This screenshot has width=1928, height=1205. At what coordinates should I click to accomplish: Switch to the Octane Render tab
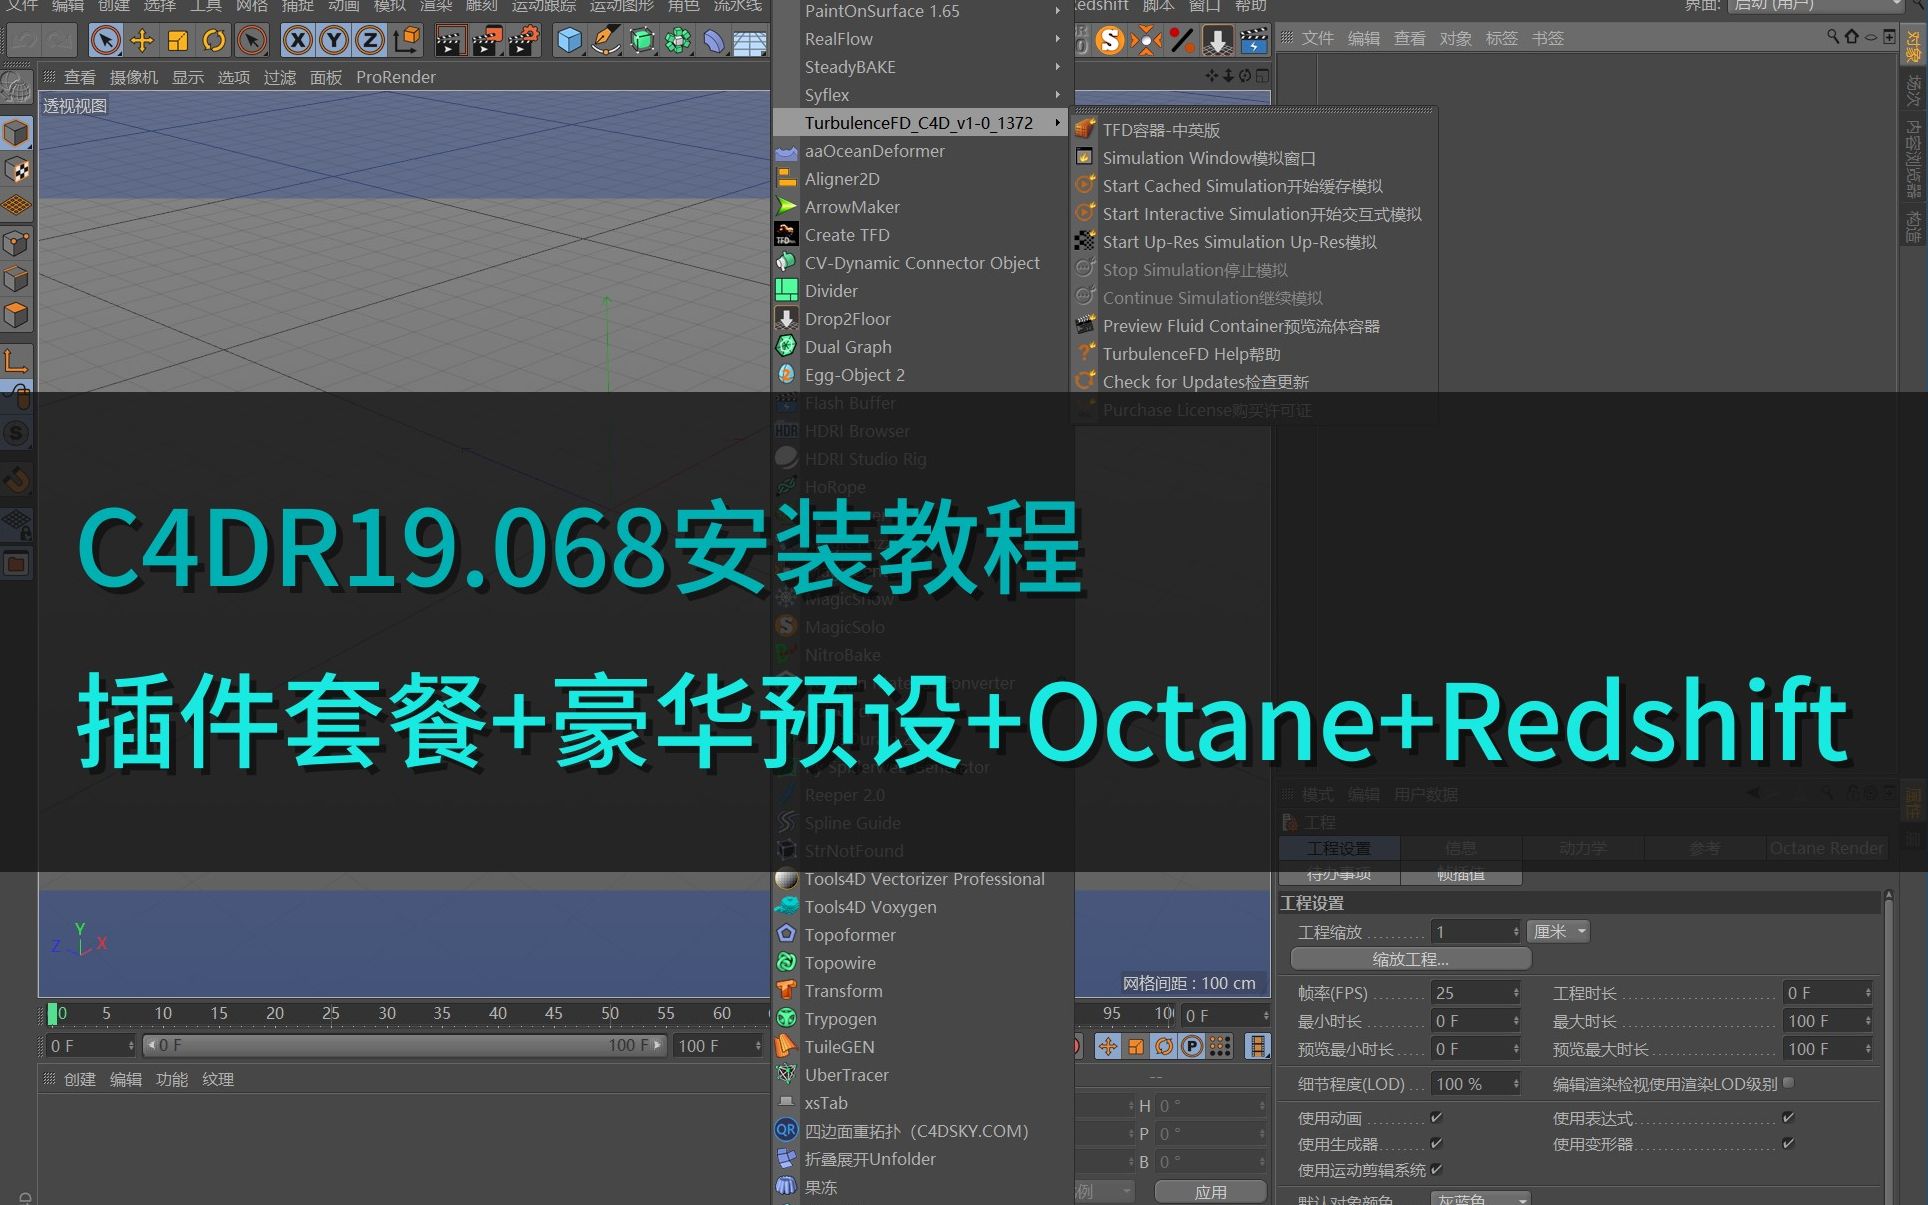tap(1827, 847)
